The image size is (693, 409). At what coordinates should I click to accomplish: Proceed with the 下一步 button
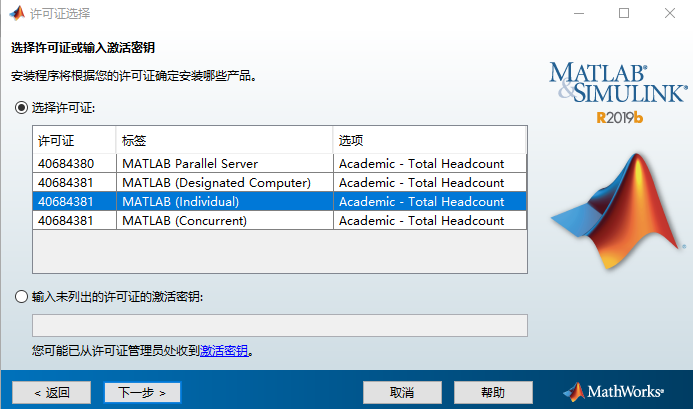click(142, 392)
